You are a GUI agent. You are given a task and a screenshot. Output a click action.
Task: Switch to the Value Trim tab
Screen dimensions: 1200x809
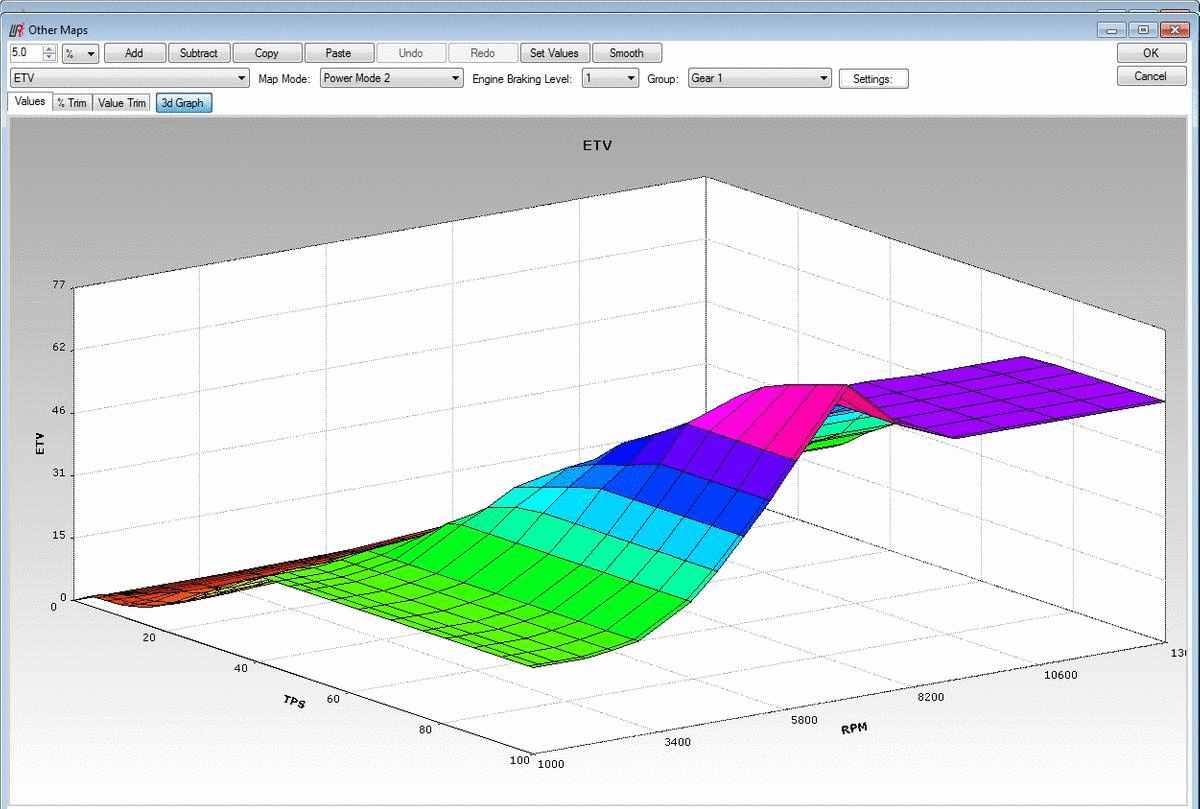pos(122,103)
